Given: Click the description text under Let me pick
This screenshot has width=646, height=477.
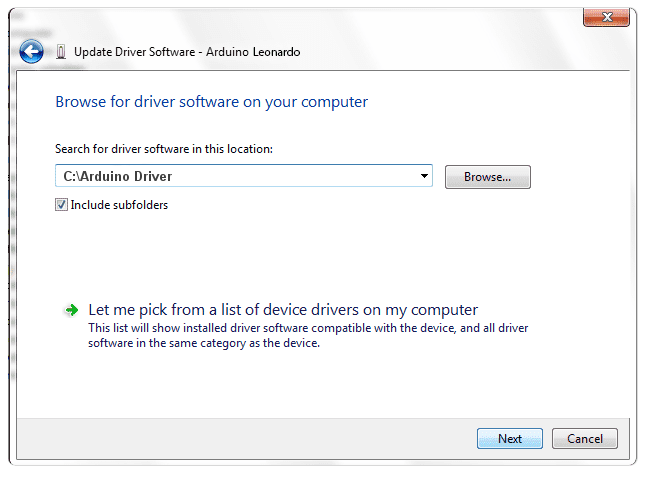Looking at the screenshot, I should click(x=308, y=335).
